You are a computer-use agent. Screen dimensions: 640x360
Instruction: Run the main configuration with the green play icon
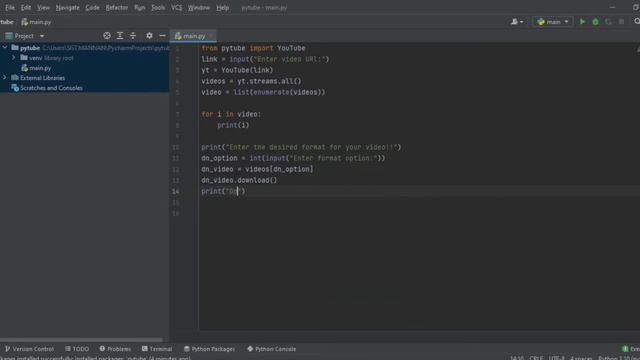click(582, 22)
